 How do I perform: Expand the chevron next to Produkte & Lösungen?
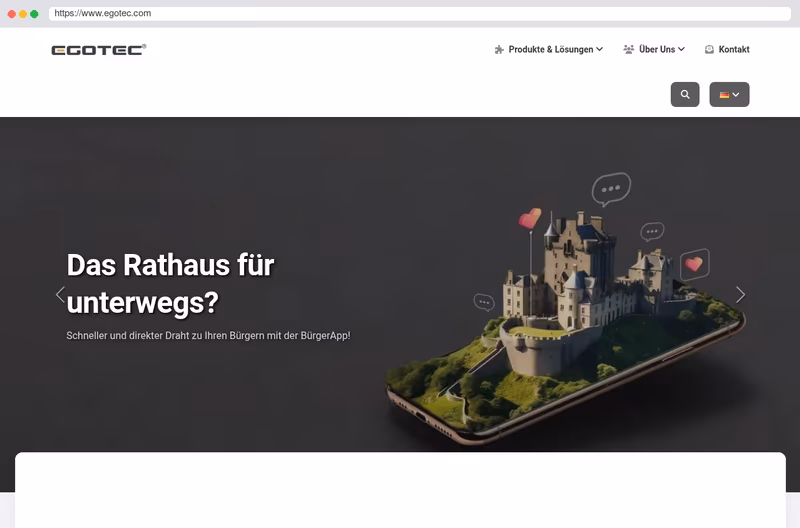[599, 49]
